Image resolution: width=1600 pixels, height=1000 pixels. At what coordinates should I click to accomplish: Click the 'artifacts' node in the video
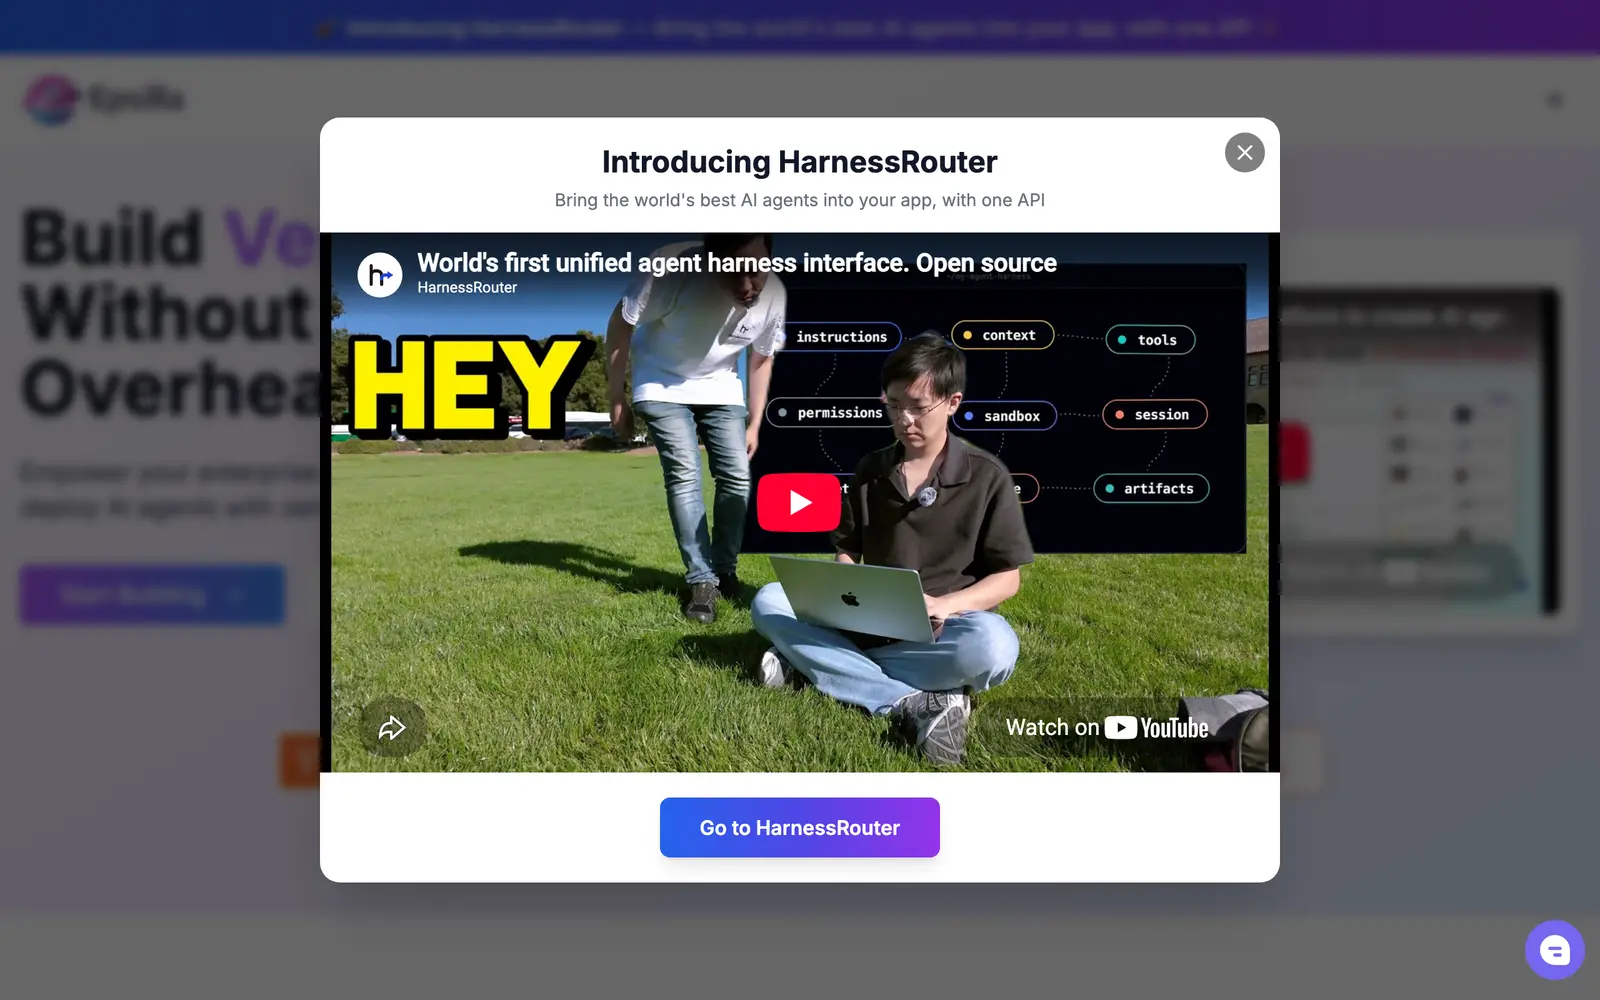point(1151,489)
